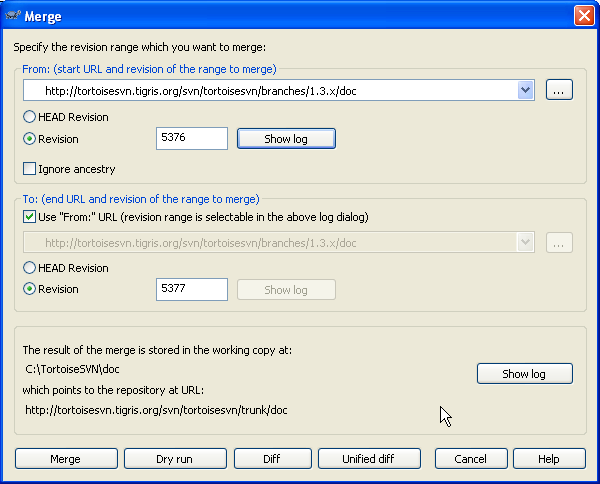Image resolution: width=600 pixels, height=484 pixels.
Task: Click the From URL combo box field
Action: coord(270,90)
